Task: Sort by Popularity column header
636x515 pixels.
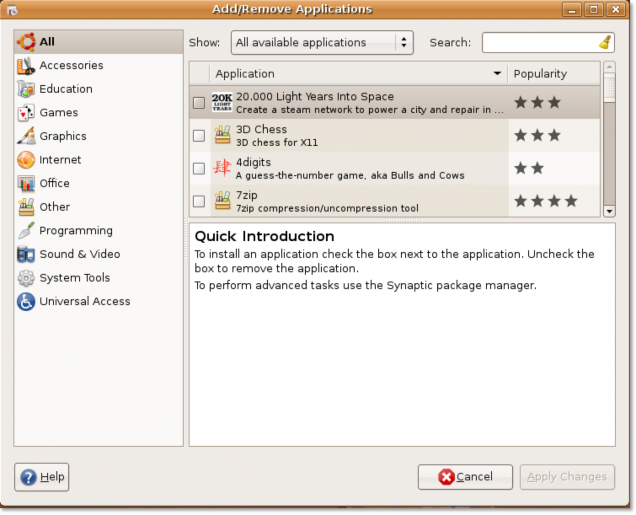Action: (x=554, y=74)
